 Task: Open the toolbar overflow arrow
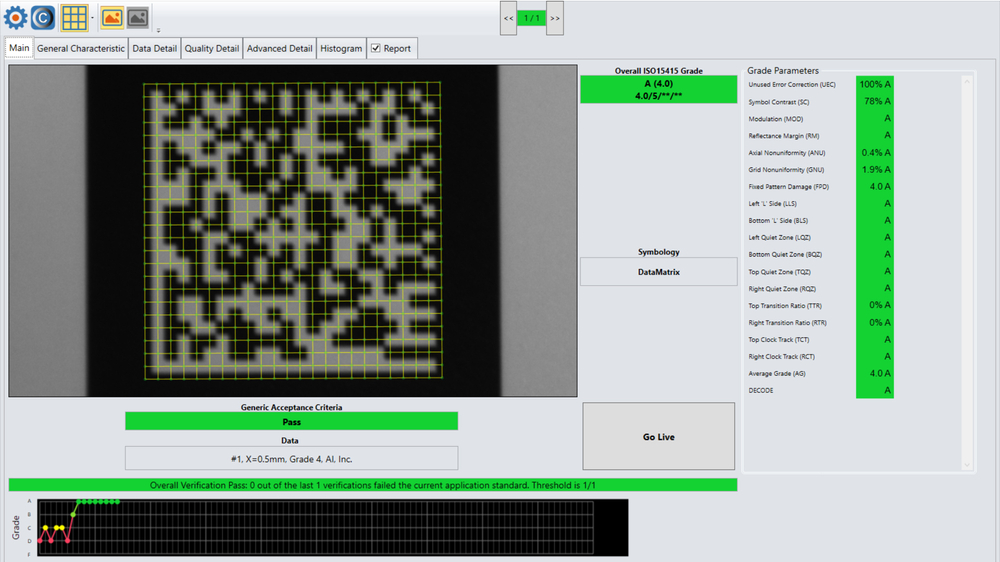[x=158, y=30]
